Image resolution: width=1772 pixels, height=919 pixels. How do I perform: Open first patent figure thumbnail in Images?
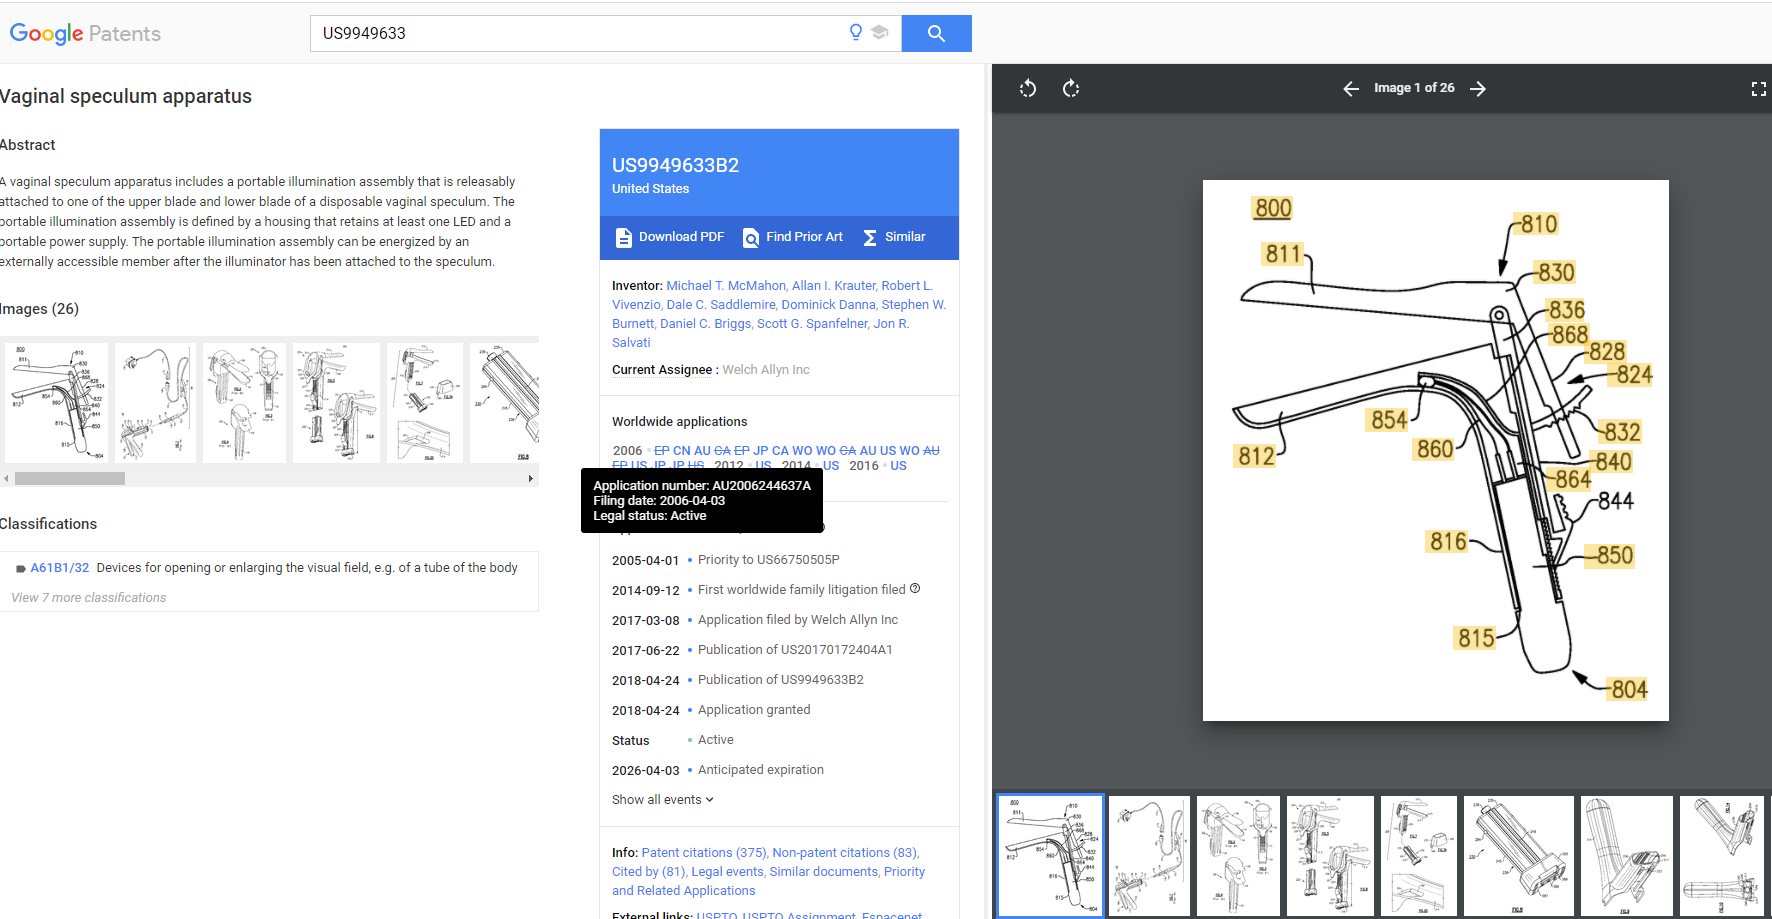pyautogui.click(x=56, y=403)
